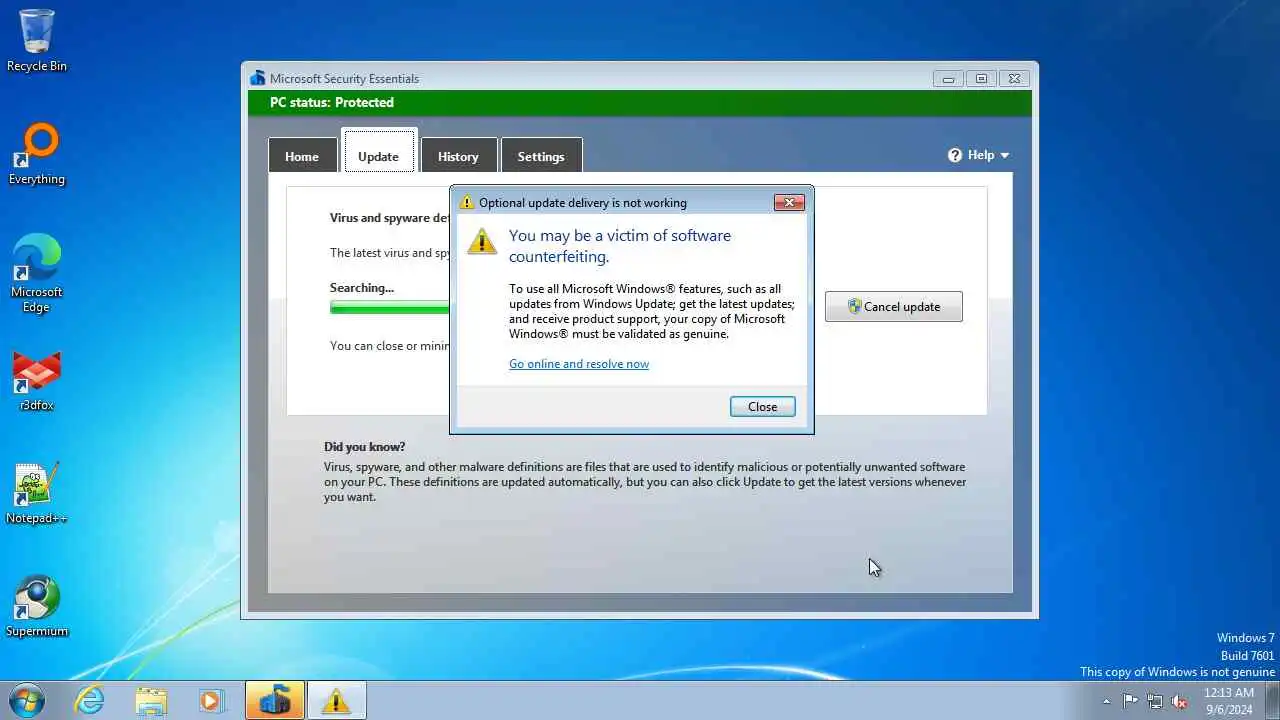The image size is (1280, 720).
Task: Click the muted volume tray icon
Action: [x=1180, y=701]
